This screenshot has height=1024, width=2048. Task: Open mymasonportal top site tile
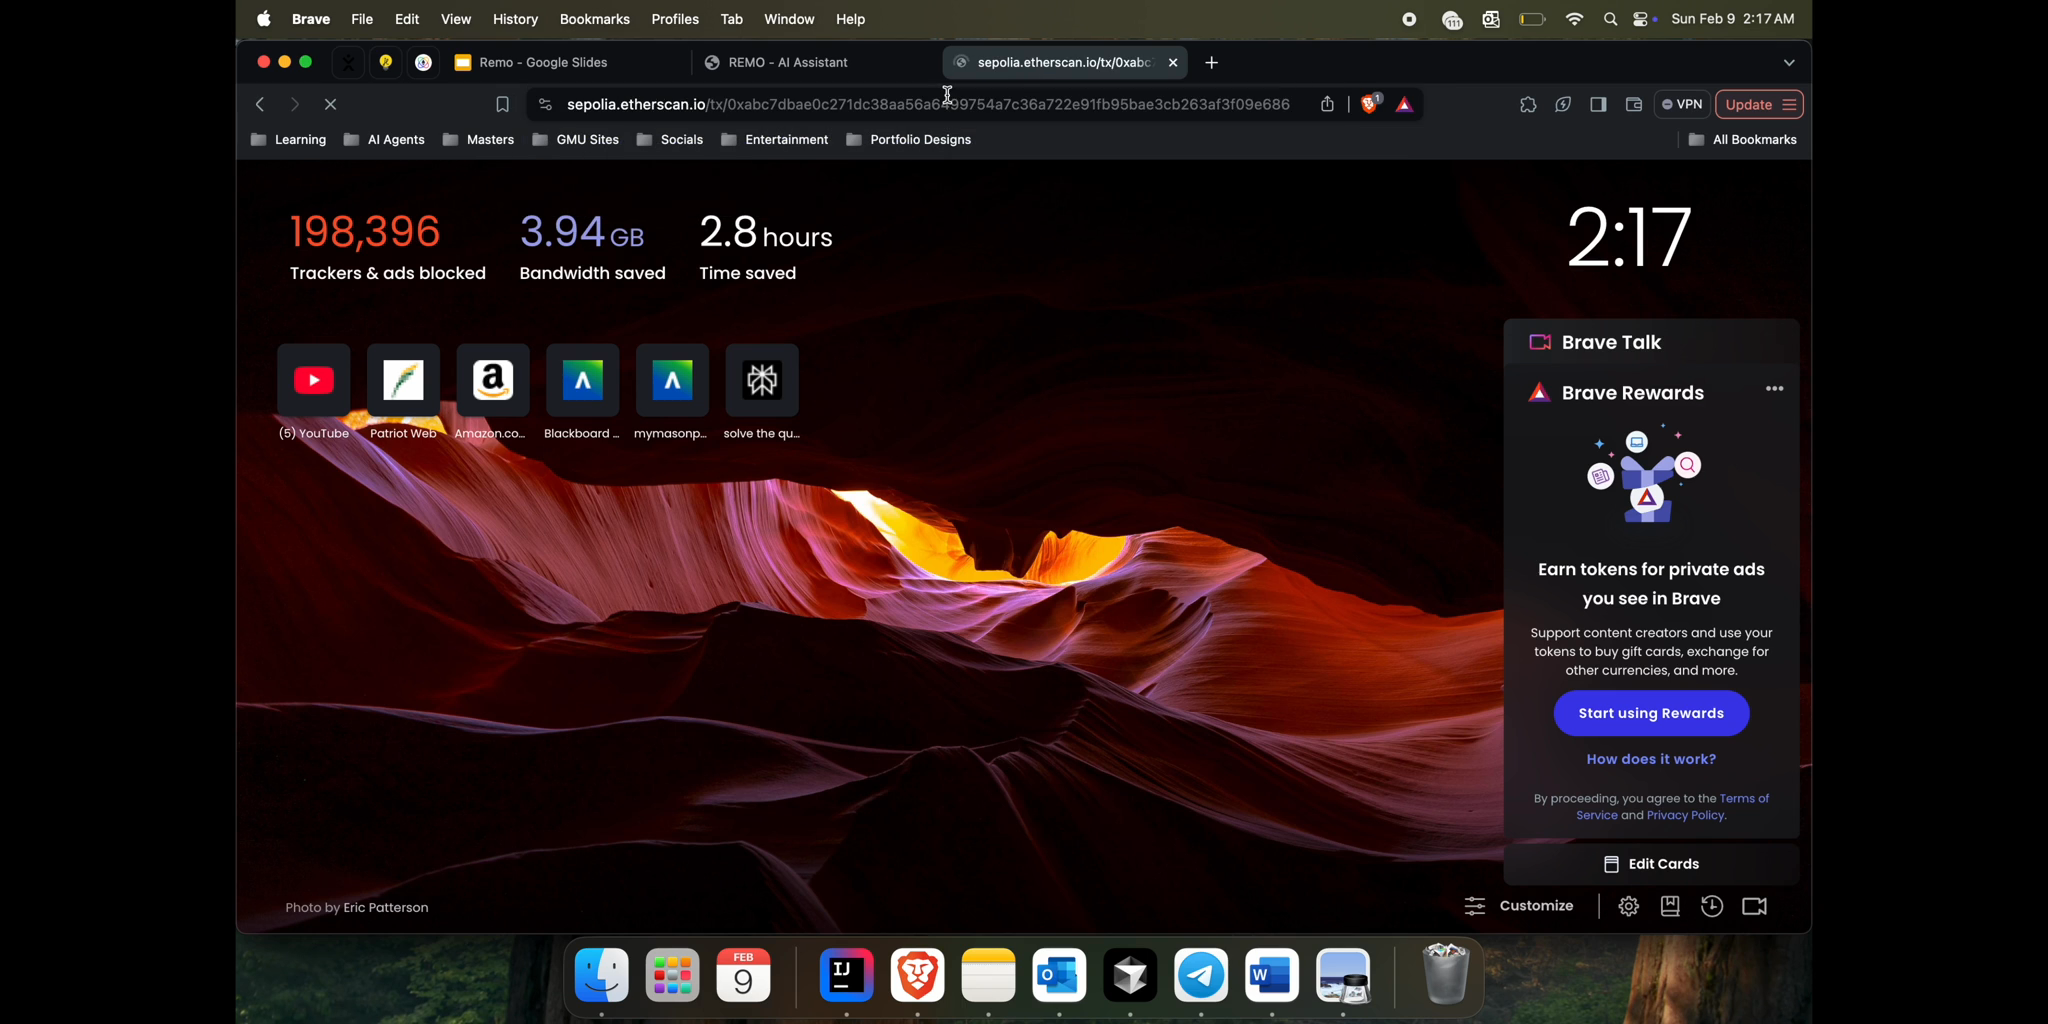[672, 380]
